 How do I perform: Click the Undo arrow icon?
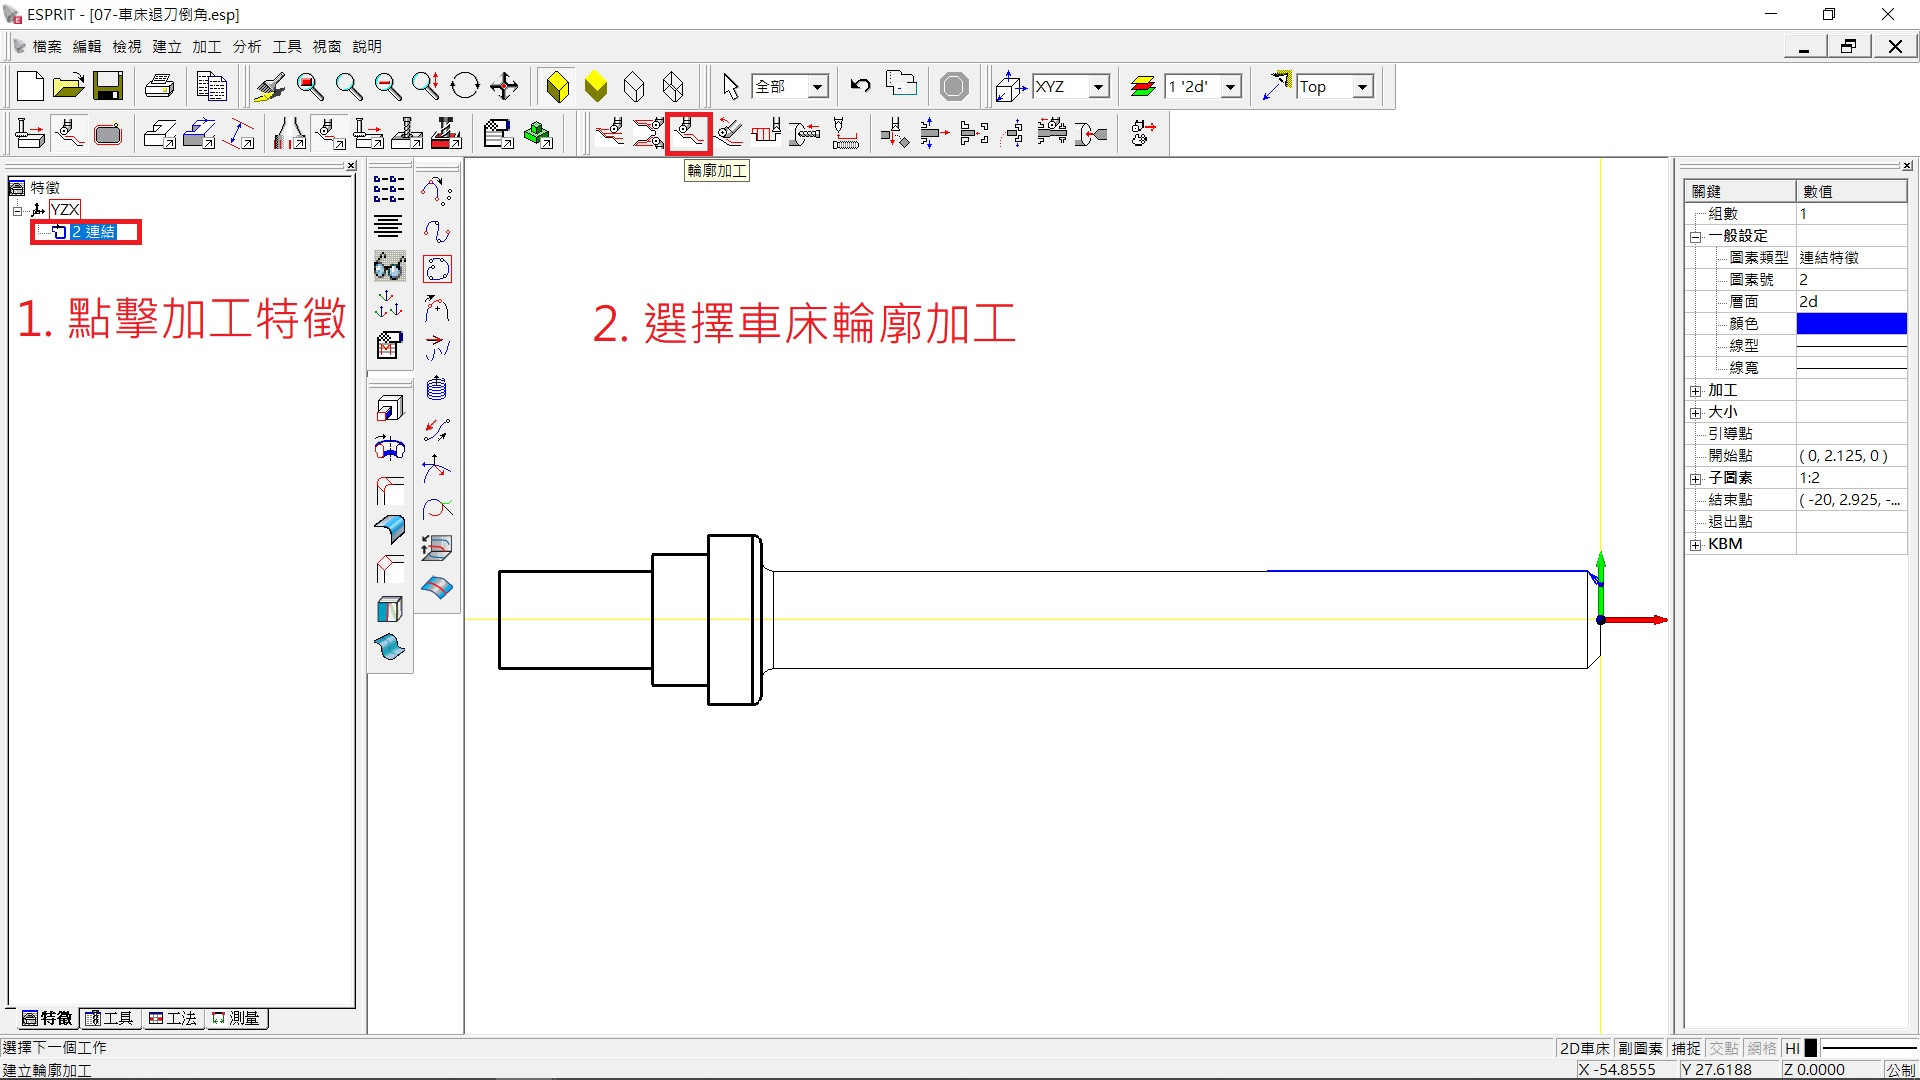[860, 86]
